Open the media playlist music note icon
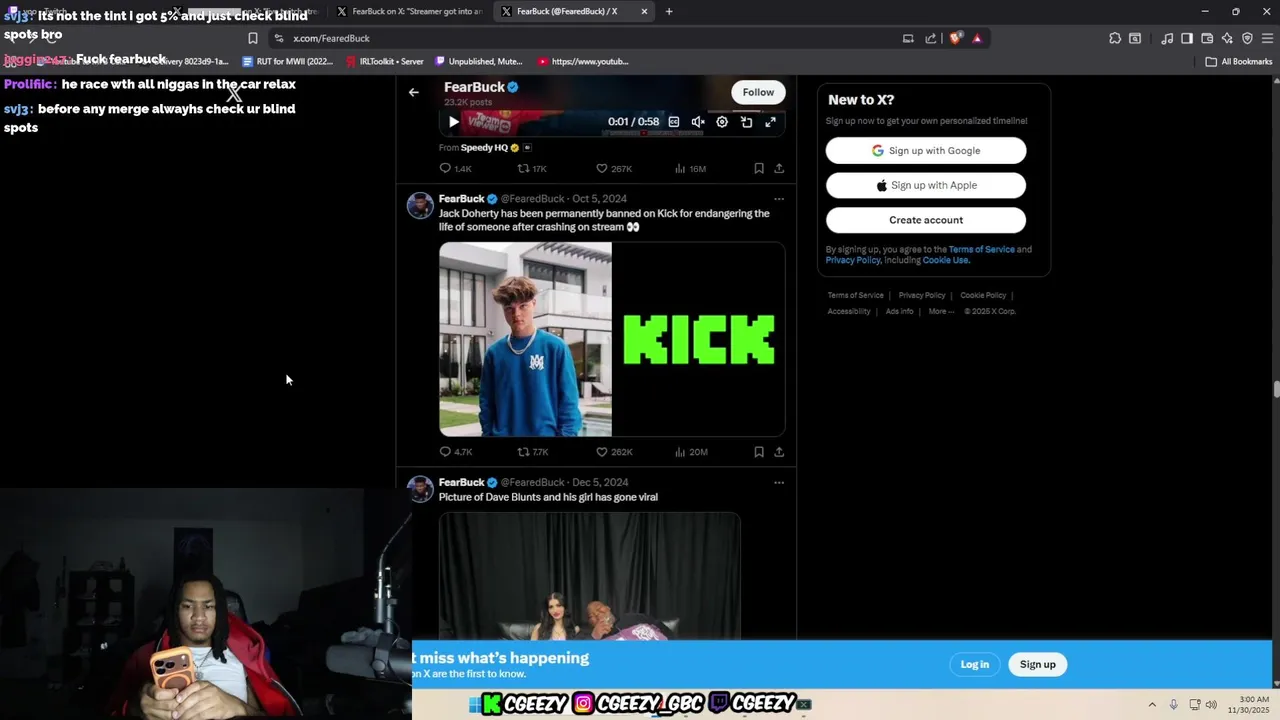 tap(1167, 38)
